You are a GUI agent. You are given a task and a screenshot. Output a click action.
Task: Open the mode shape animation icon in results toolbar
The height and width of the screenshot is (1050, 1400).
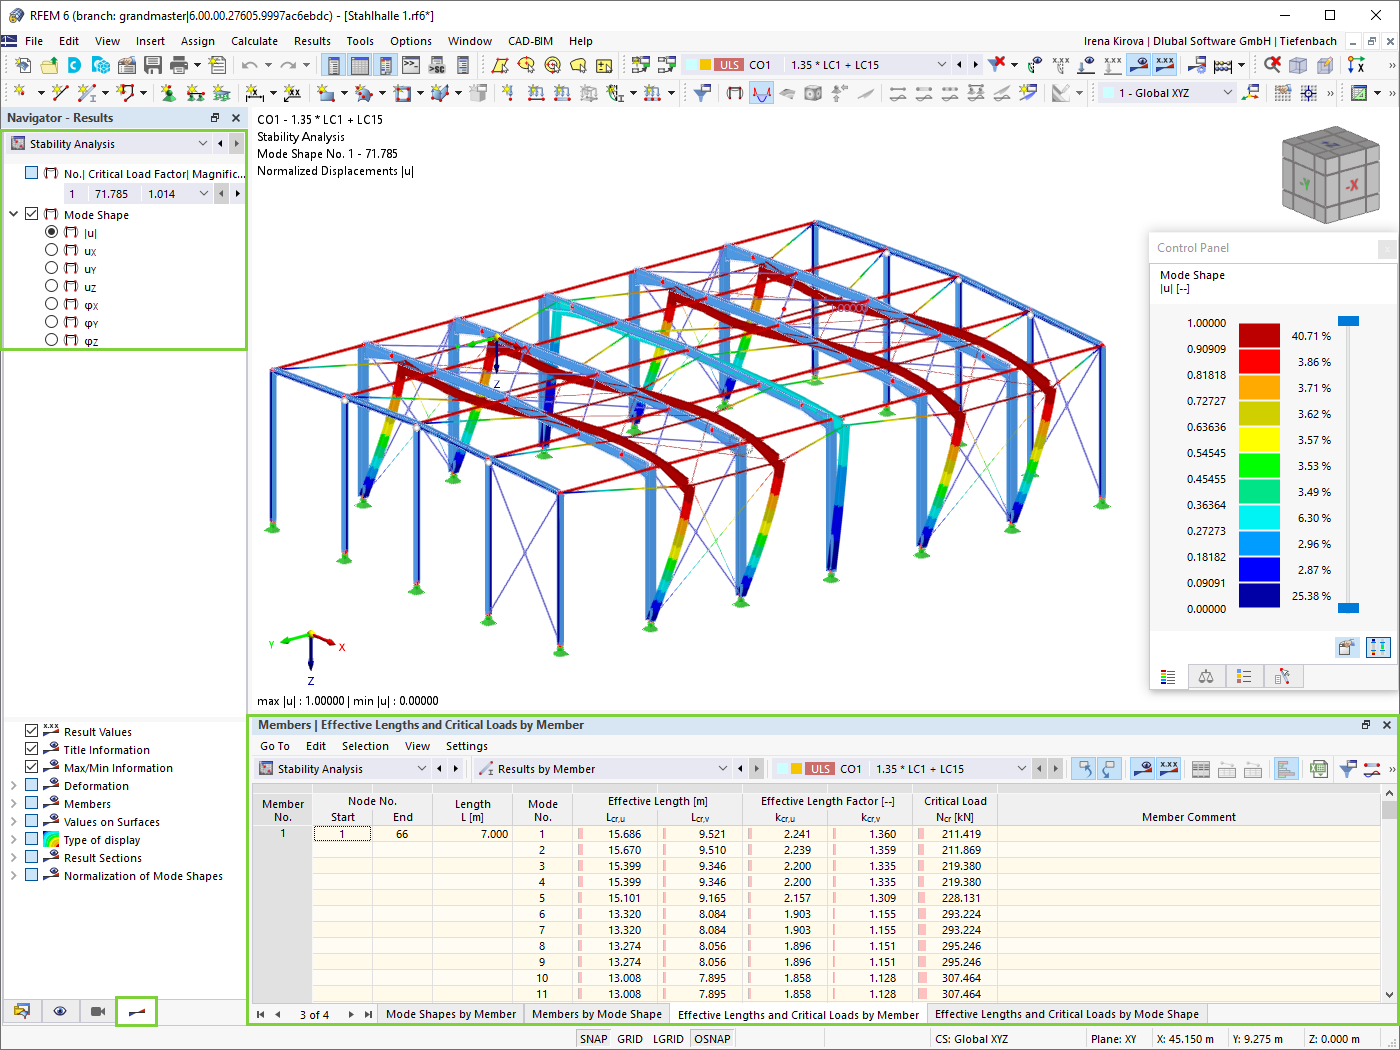(95, 1011)
